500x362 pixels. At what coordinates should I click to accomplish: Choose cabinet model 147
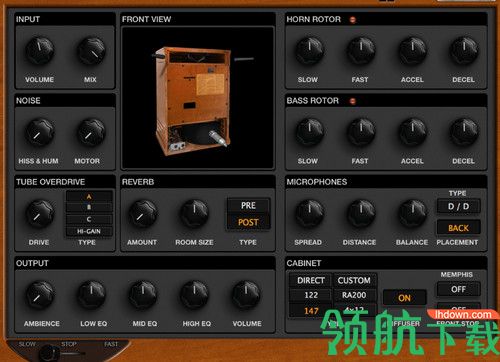pyautogui.click(x=311, y=311)
